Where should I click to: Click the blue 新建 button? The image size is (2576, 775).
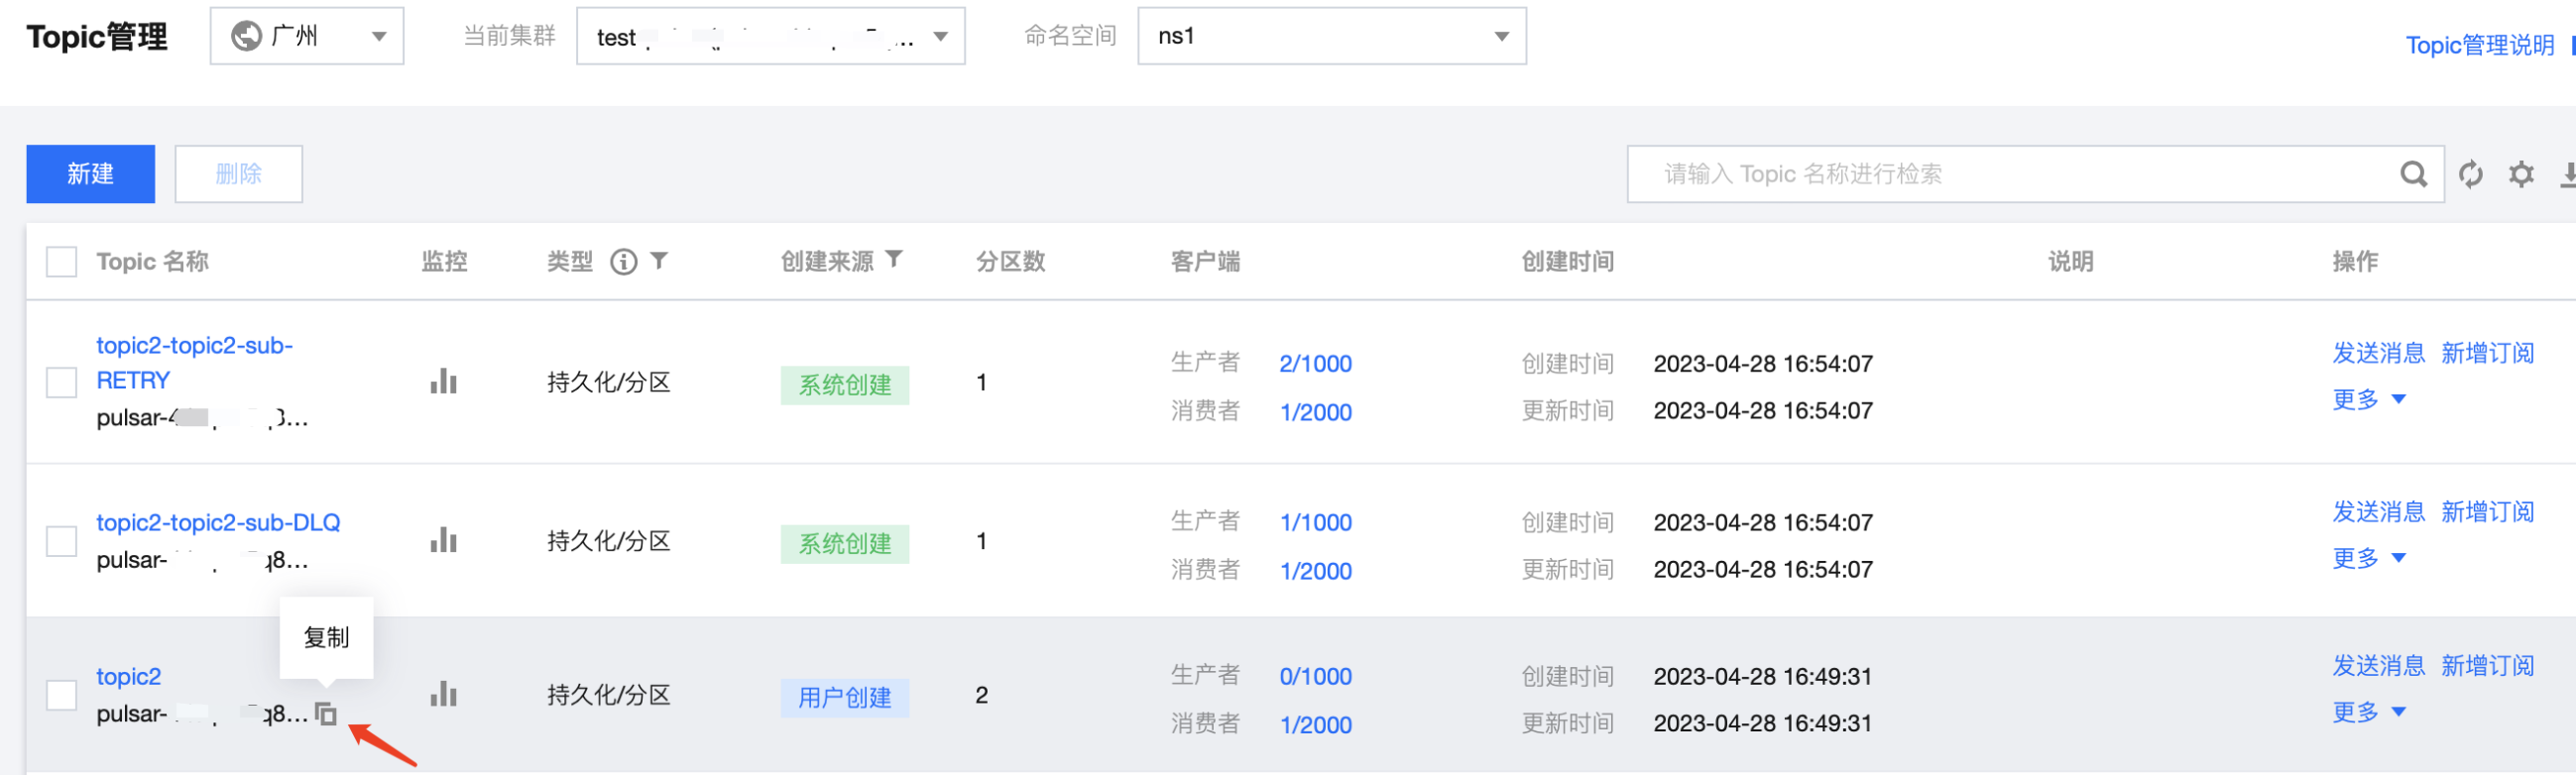tap(90, 174)
